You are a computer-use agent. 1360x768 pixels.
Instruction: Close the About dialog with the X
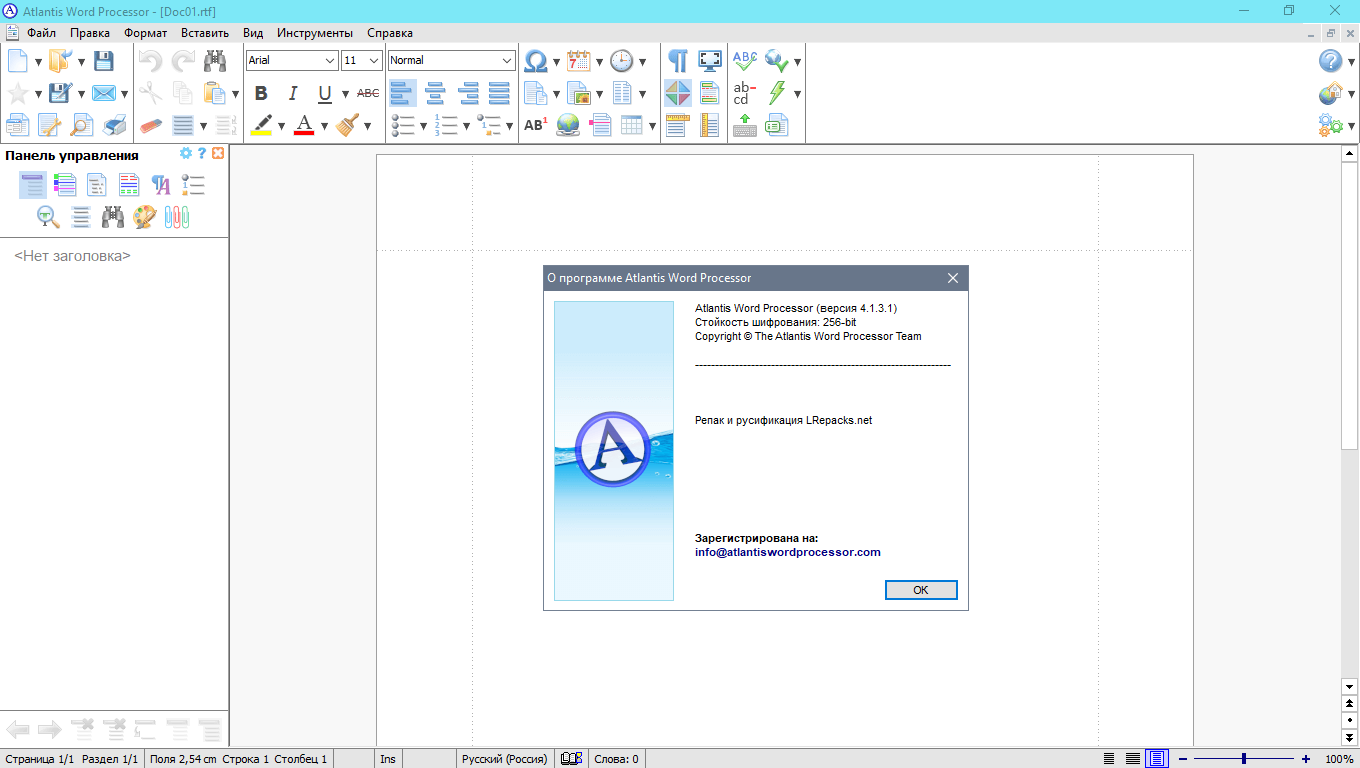[953, 278]
